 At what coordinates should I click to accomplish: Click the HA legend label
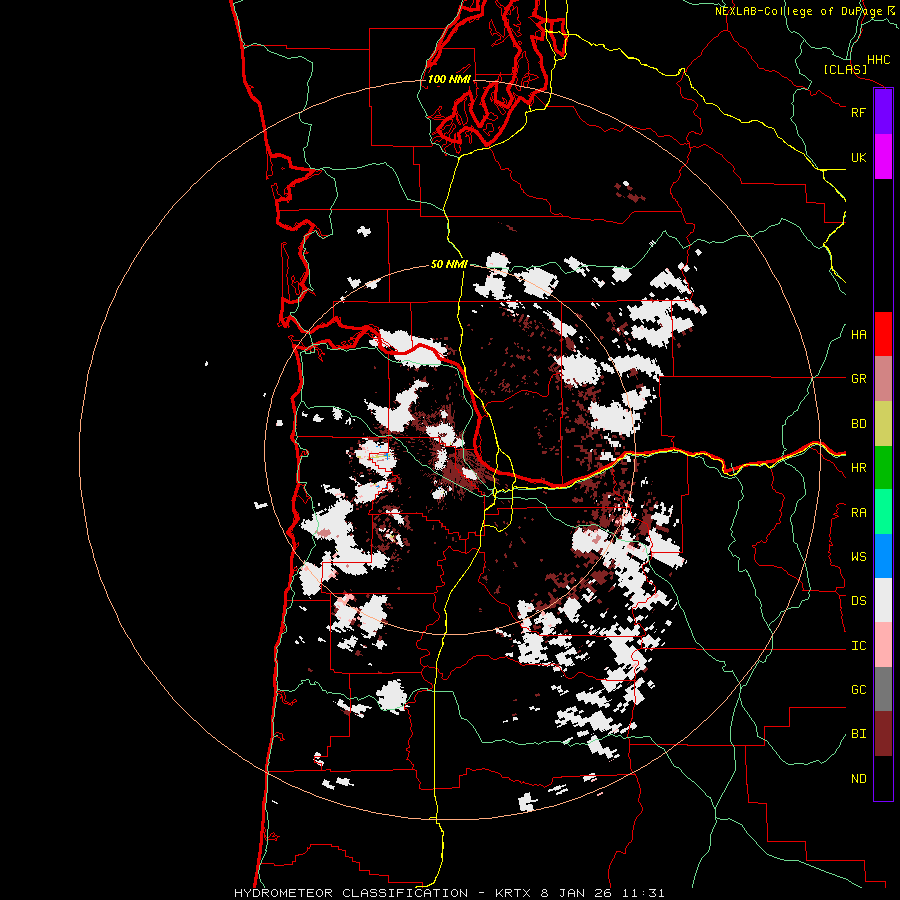pyautogui.click(x=859, y=335)
